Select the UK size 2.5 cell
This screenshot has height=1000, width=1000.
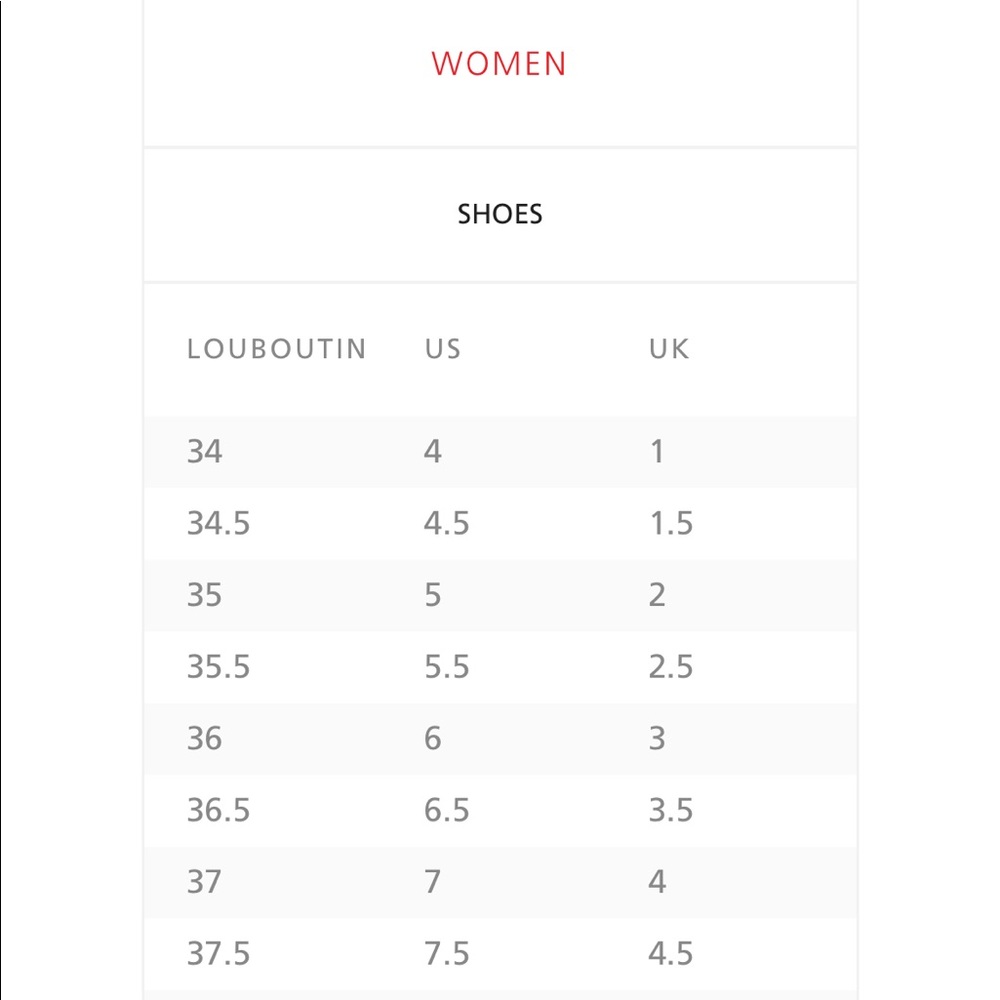pyautogui.click(x=671, y=667)
